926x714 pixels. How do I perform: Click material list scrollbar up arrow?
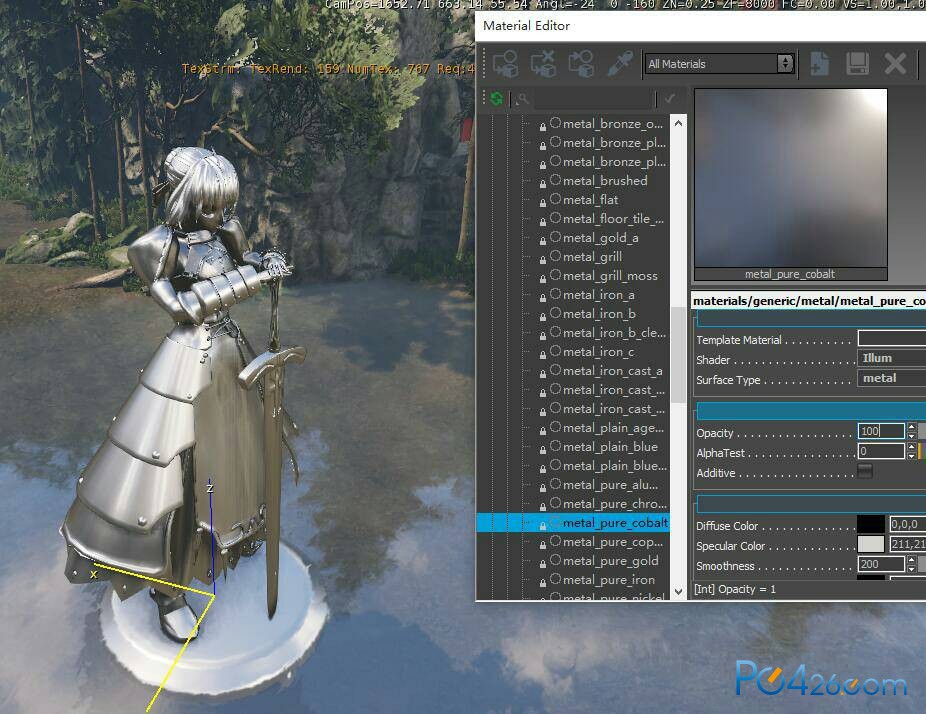(679, 123)
